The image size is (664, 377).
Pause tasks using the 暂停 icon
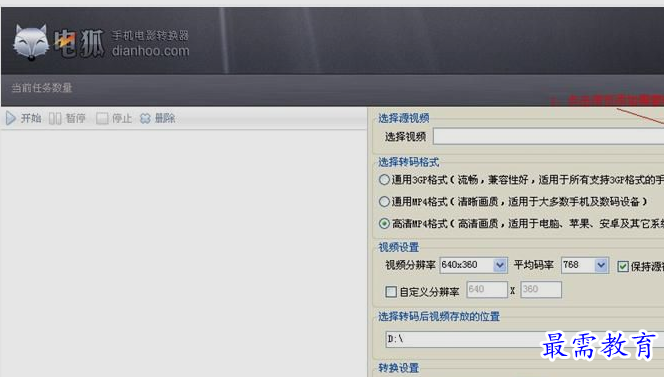pyautogui.click(x=55, y=118)
